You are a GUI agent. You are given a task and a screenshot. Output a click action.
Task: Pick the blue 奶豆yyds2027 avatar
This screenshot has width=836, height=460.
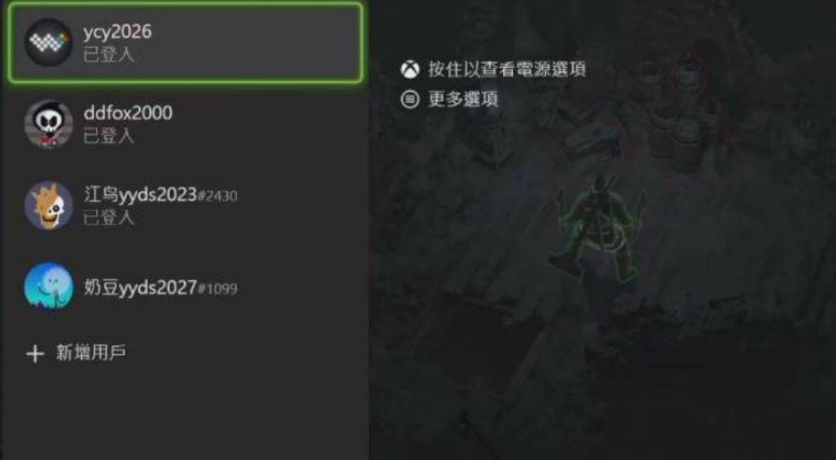(49, 287)
